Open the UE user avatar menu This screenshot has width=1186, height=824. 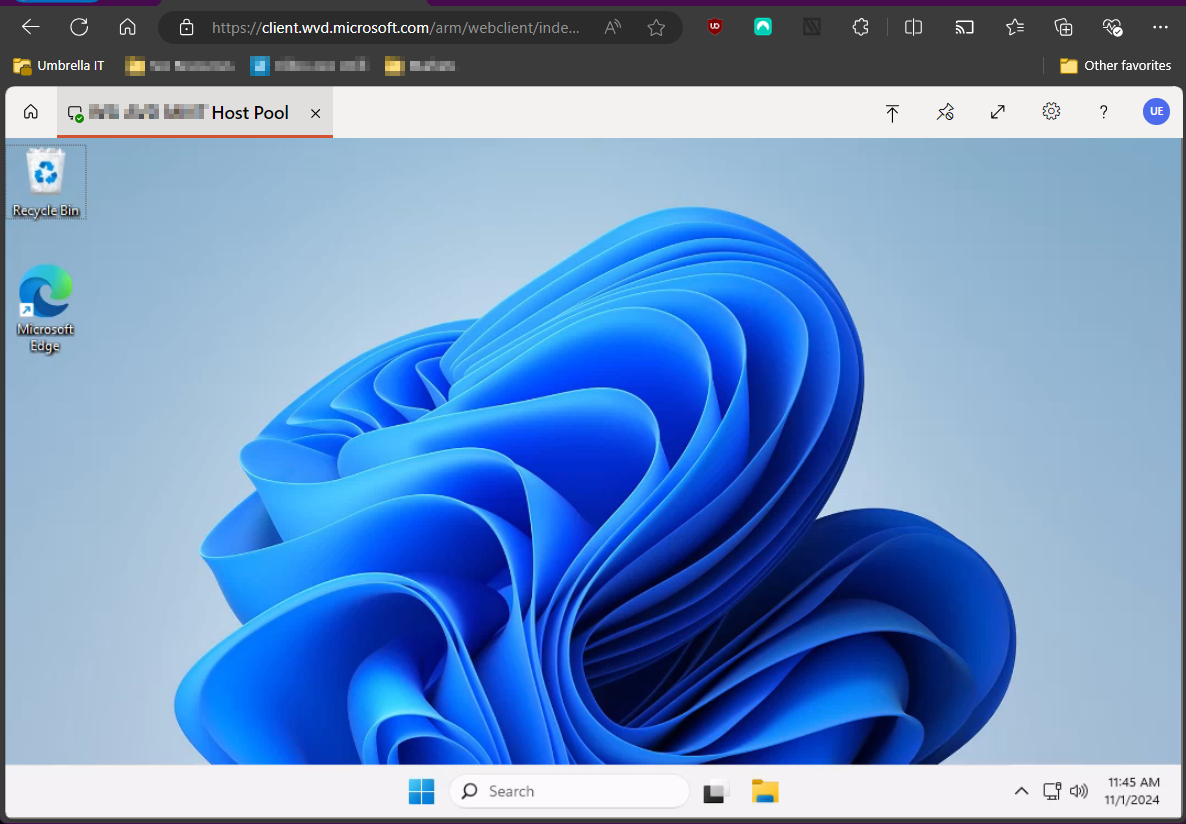tap(1156, 111)
